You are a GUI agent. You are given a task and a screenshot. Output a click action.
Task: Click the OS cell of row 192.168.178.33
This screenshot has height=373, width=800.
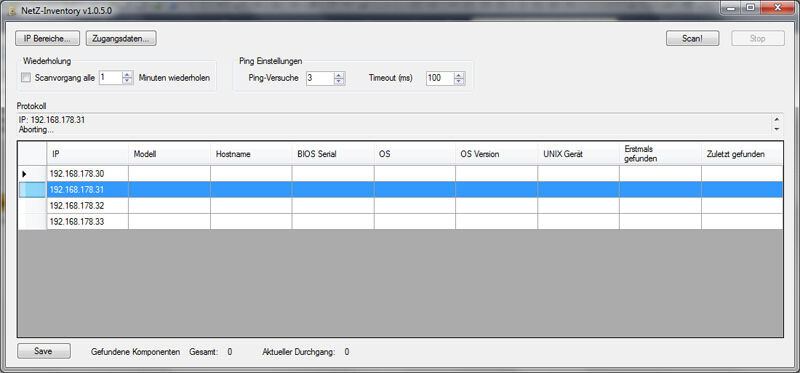tap(415, 221)
